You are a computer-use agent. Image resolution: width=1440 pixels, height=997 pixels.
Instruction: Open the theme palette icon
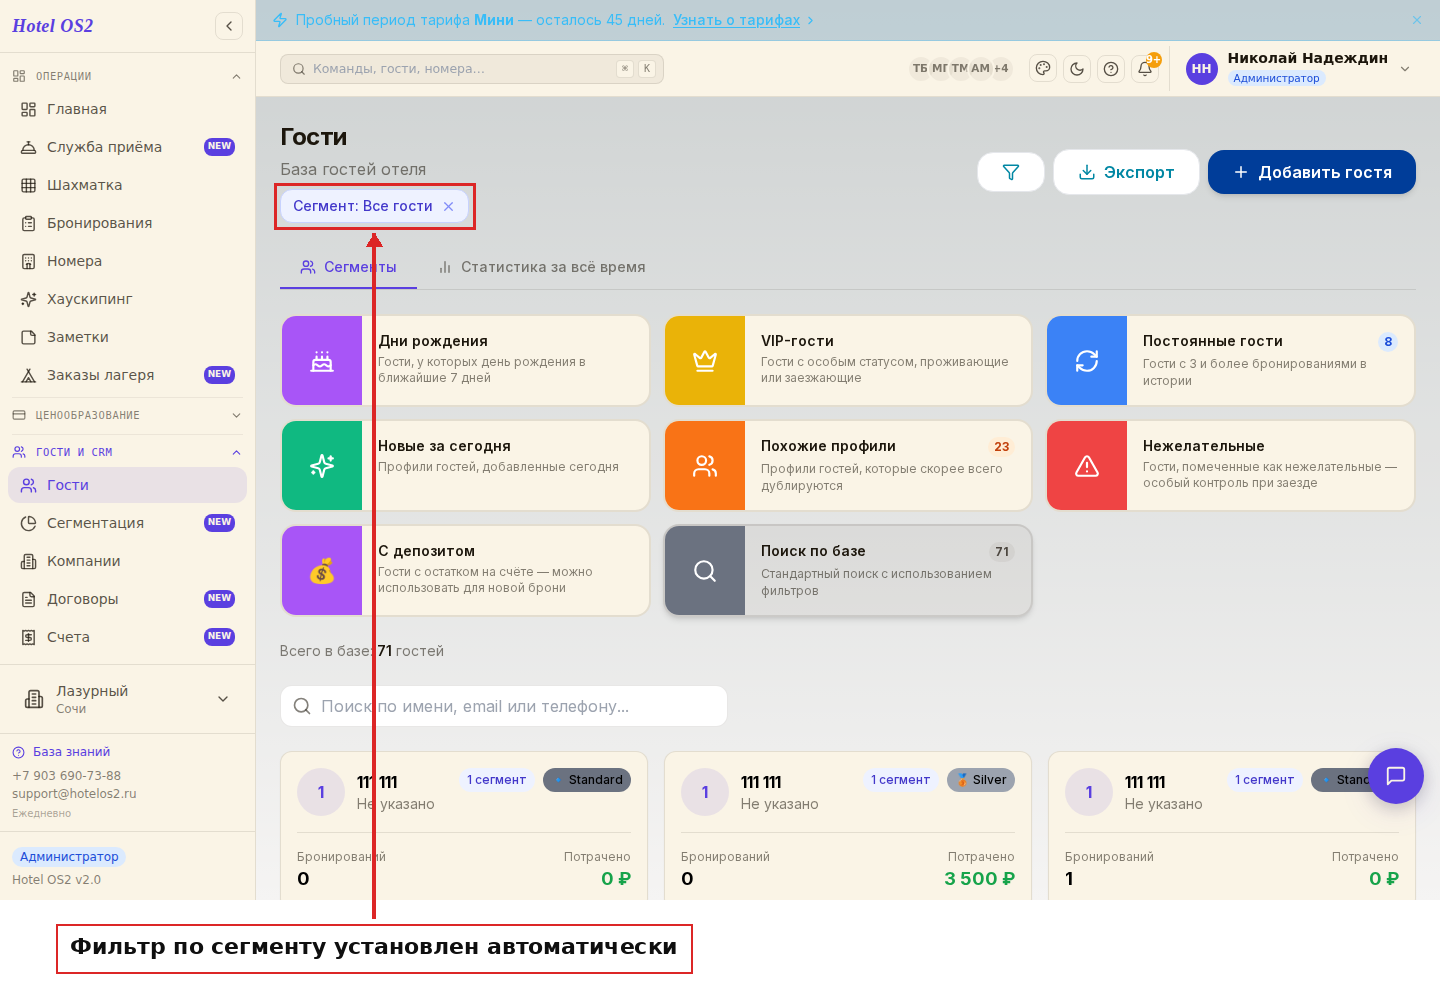point(1043,69)
